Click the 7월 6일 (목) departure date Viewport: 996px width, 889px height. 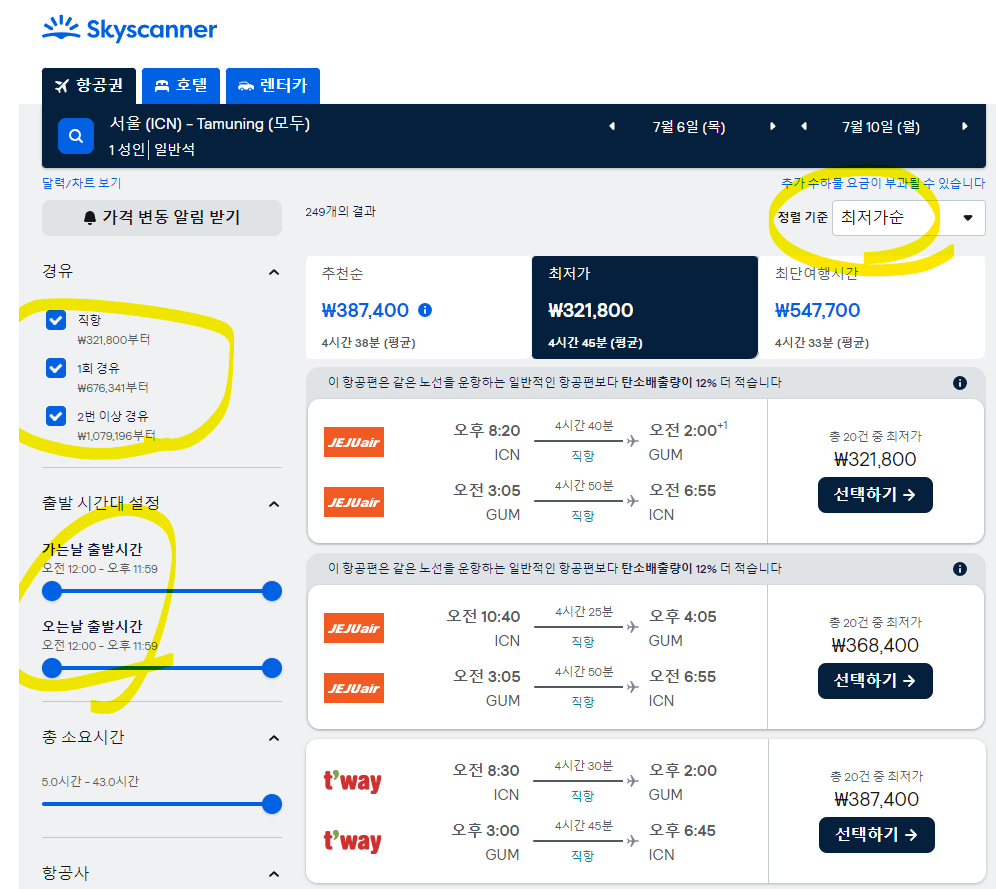[689, 127]
